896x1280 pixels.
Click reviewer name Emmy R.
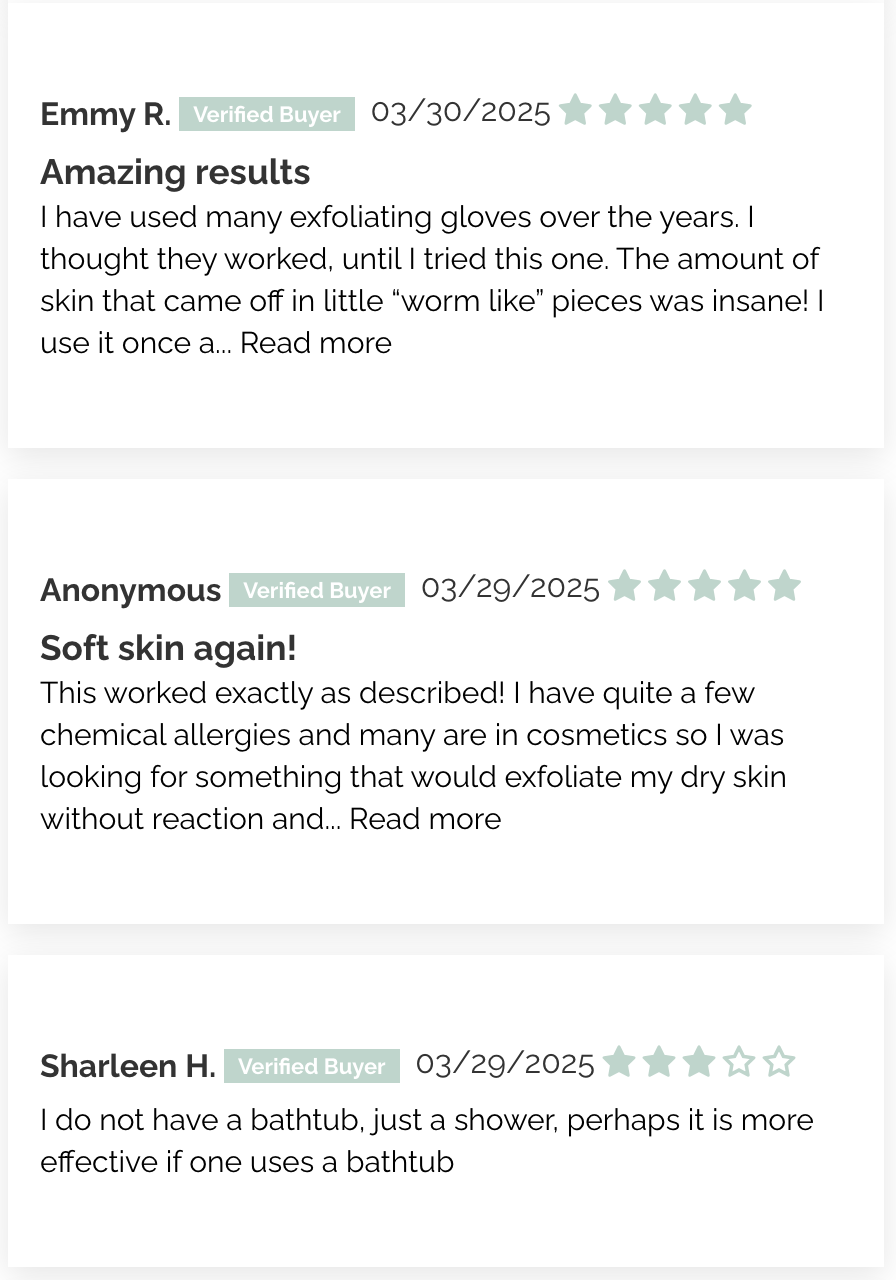[105, 114]
